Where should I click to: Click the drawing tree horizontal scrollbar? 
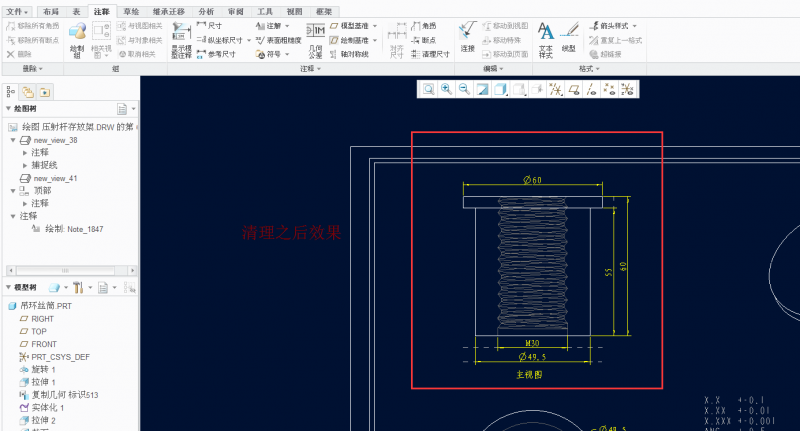tap(70, 270)
